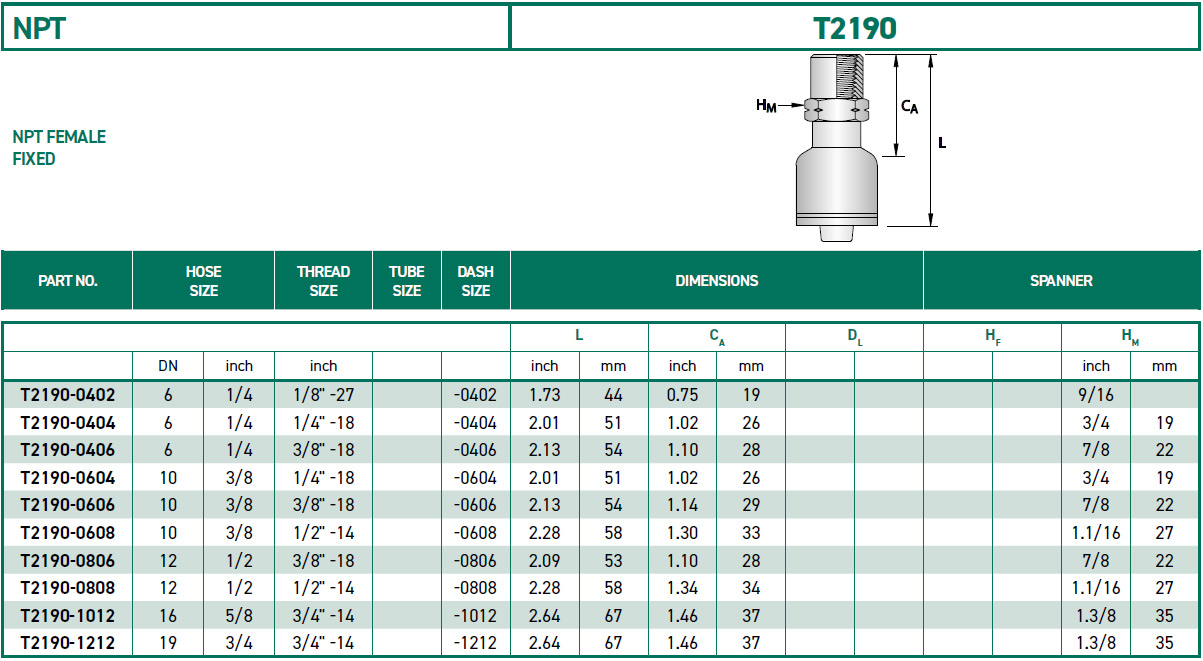Click DN value 16

pos(168,615)
